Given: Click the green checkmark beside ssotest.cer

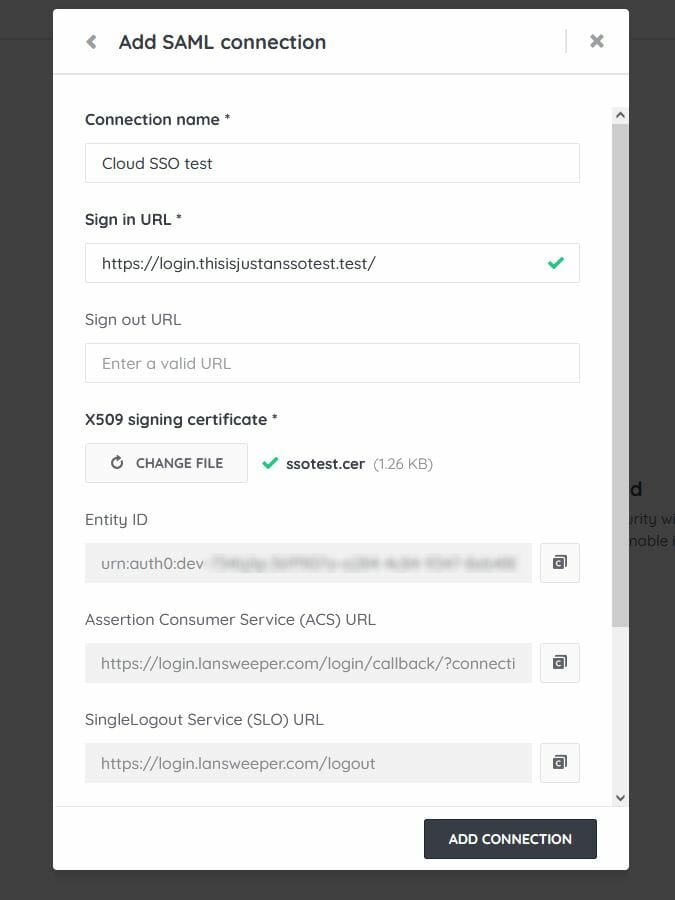Looking at the screenshot, I should click(x=269, y=463).
